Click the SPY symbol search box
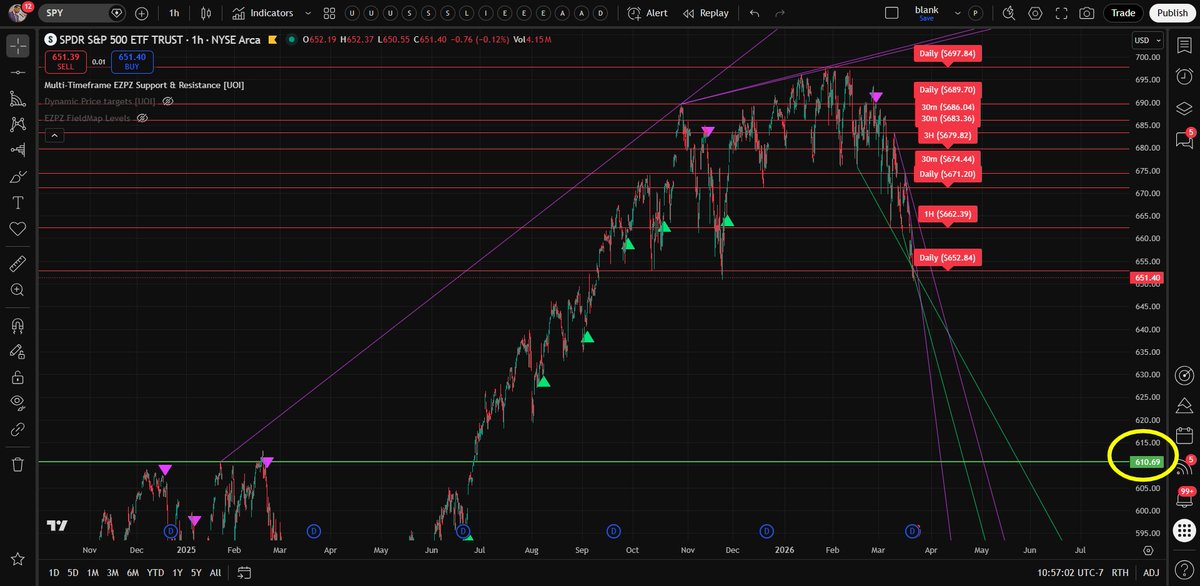 (x=84, y=13)
